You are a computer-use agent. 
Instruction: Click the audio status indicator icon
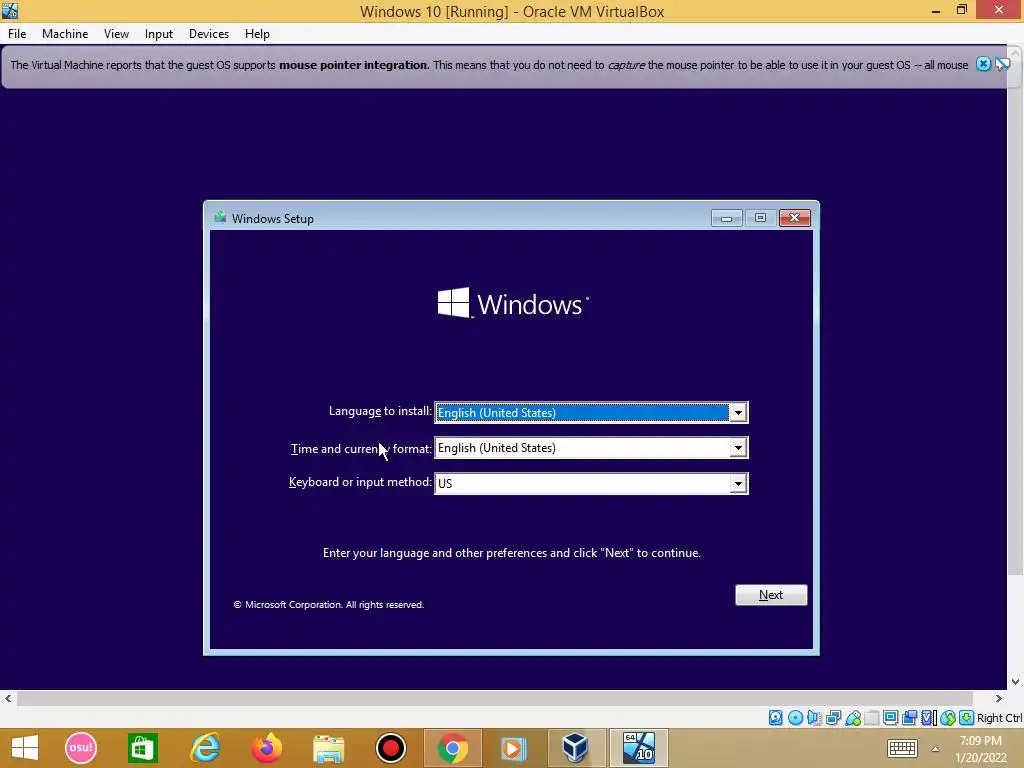point(814,718)
